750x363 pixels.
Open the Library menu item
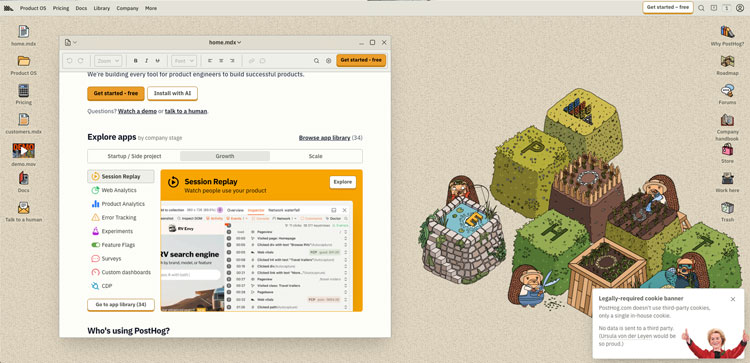pyautogui.click(x=101, y=8)
